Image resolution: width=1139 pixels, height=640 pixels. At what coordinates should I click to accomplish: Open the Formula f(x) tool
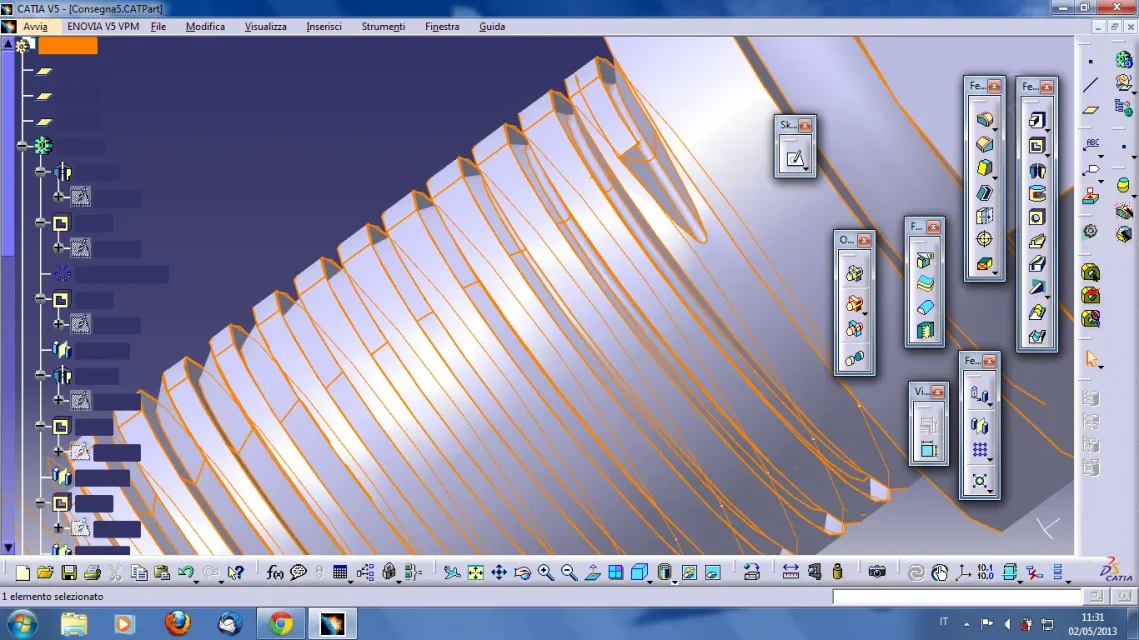[x=275, y=572]
